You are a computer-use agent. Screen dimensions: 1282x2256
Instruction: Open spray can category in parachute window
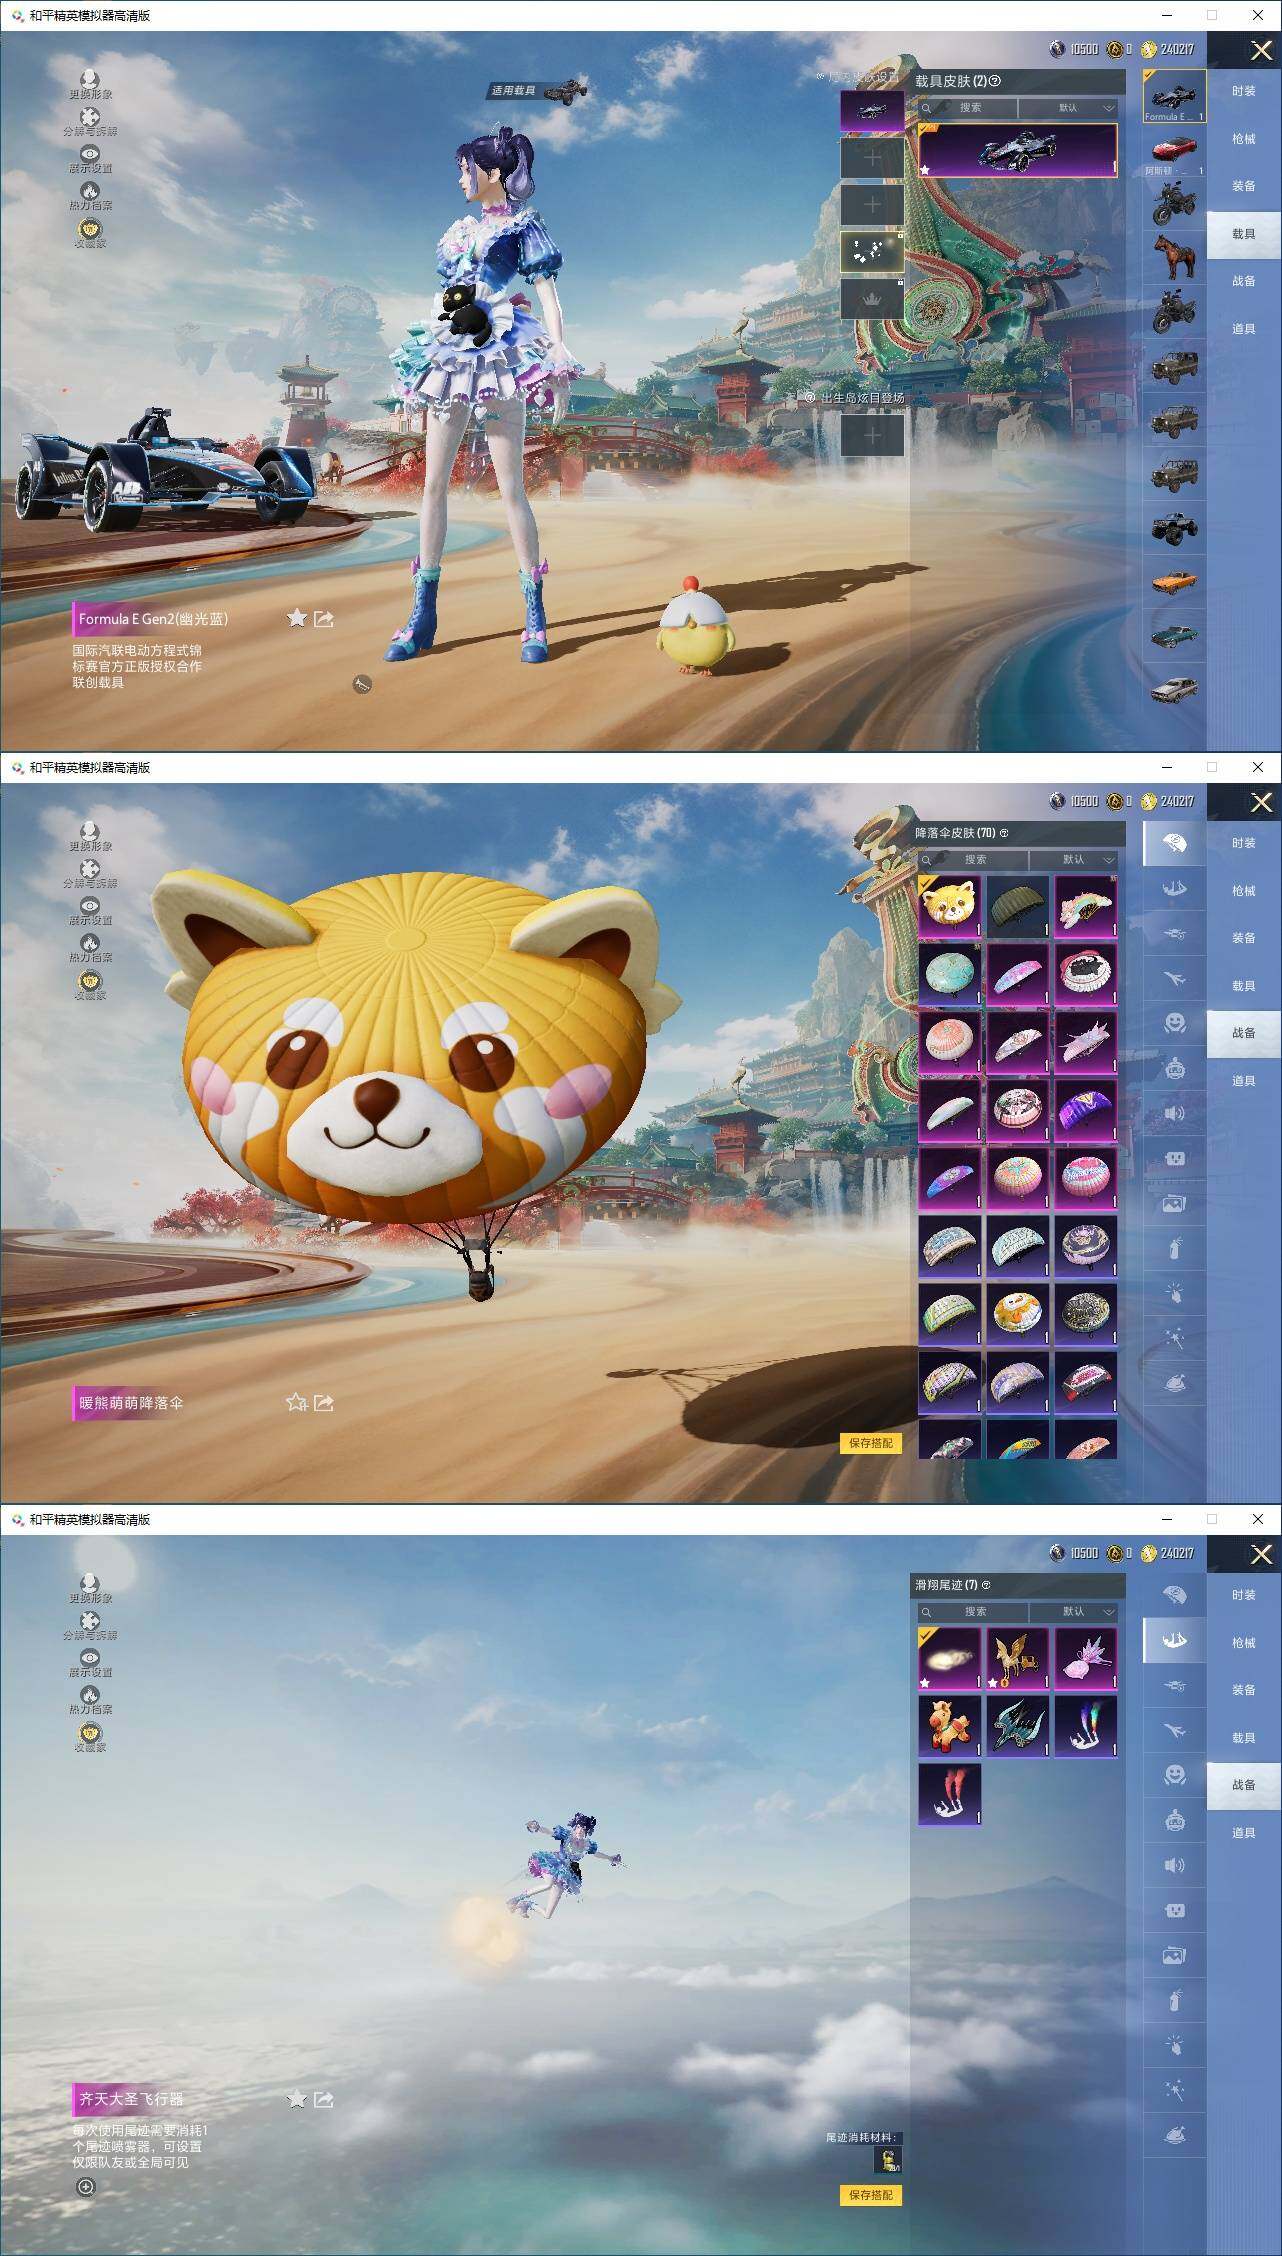pos(1175,1249)
